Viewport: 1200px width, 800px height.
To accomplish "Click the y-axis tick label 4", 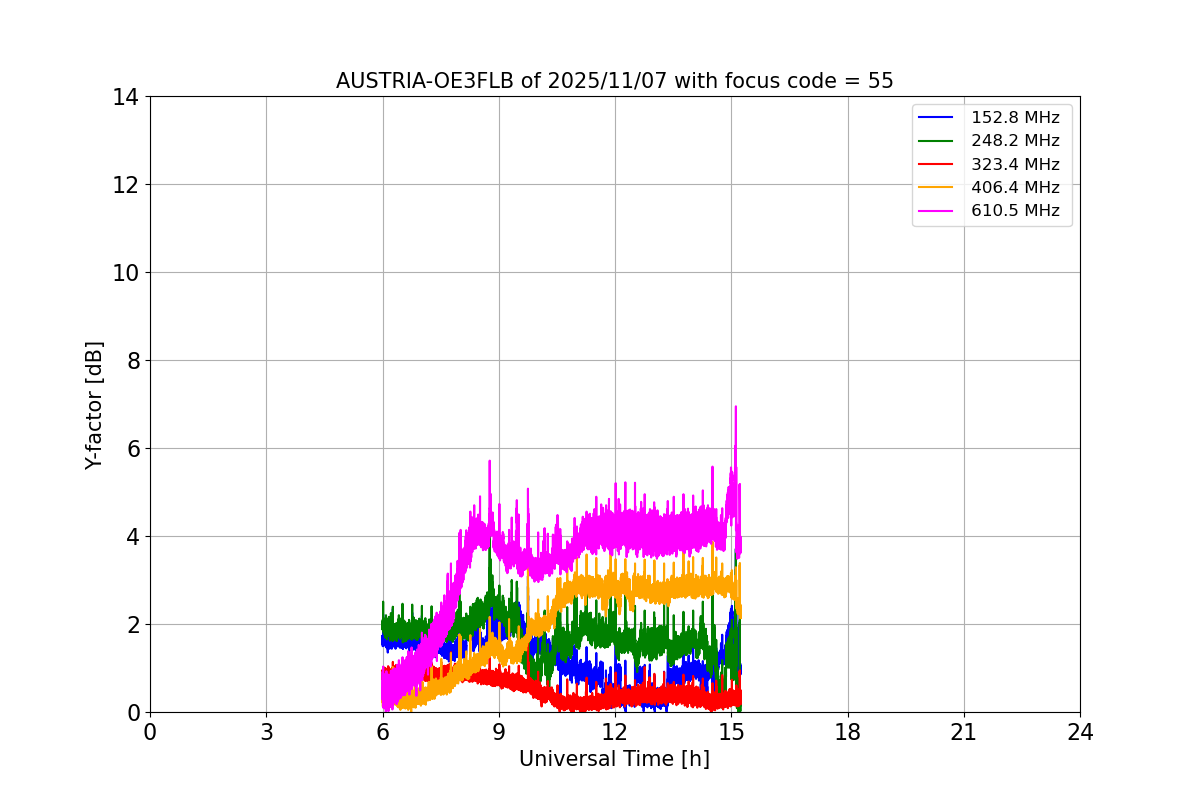I will pyautogui.click(x=131, y=537).
